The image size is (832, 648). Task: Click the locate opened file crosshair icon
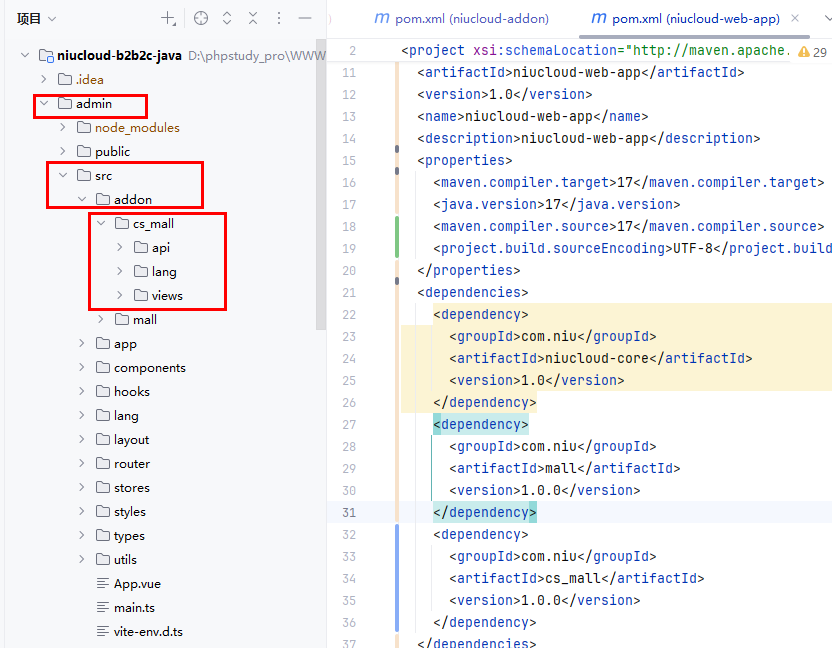pyautogui.click(x=201, y=18)
